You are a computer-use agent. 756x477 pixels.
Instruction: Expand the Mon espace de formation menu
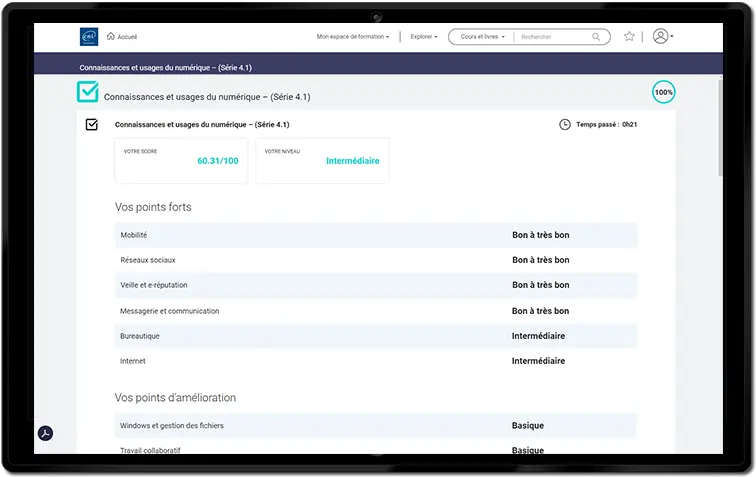(352, 37)
